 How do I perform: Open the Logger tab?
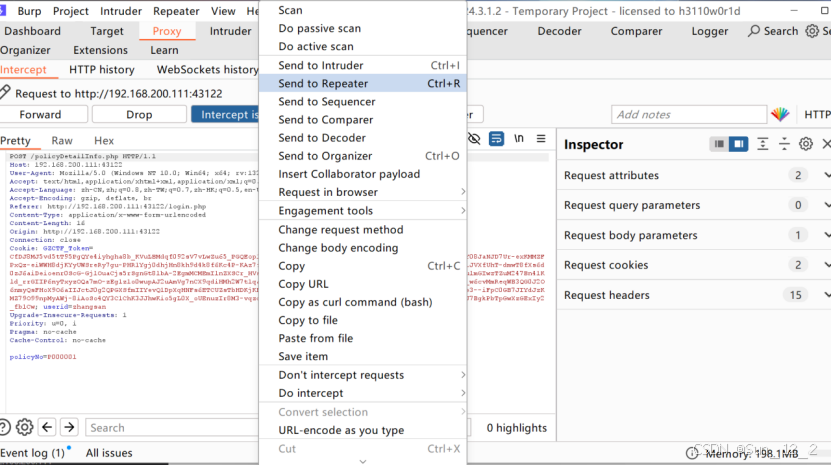tap(710, 31)
